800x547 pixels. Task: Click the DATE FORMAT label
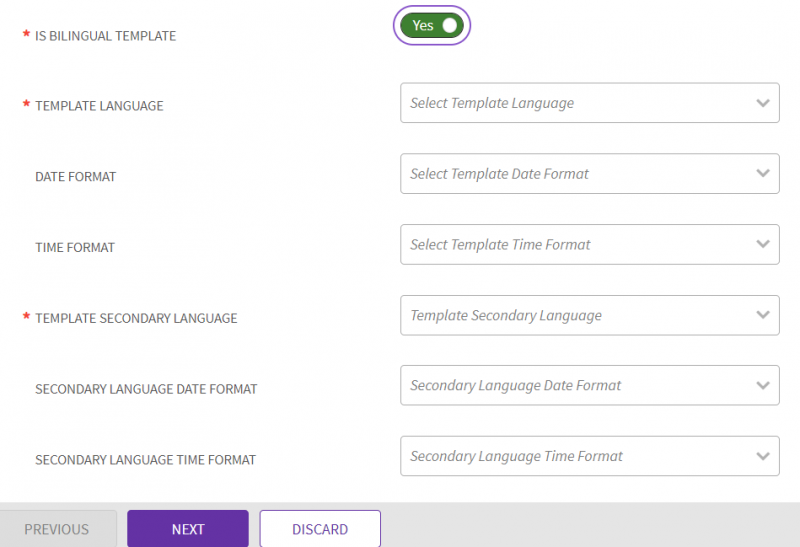[x=76, y=177]
